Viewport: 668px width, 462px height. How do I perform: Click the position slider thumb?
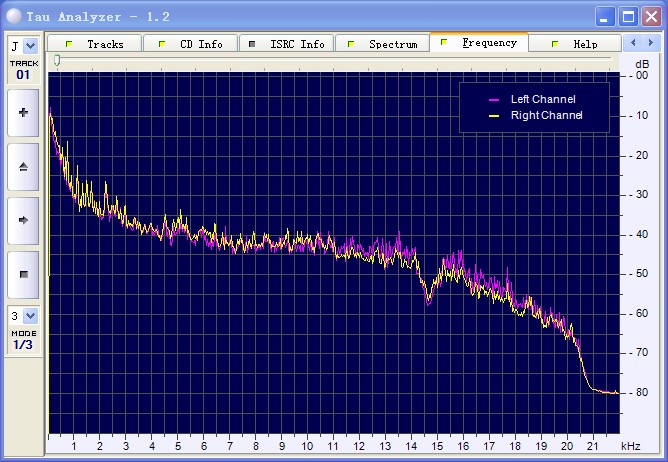click(57, 61)
